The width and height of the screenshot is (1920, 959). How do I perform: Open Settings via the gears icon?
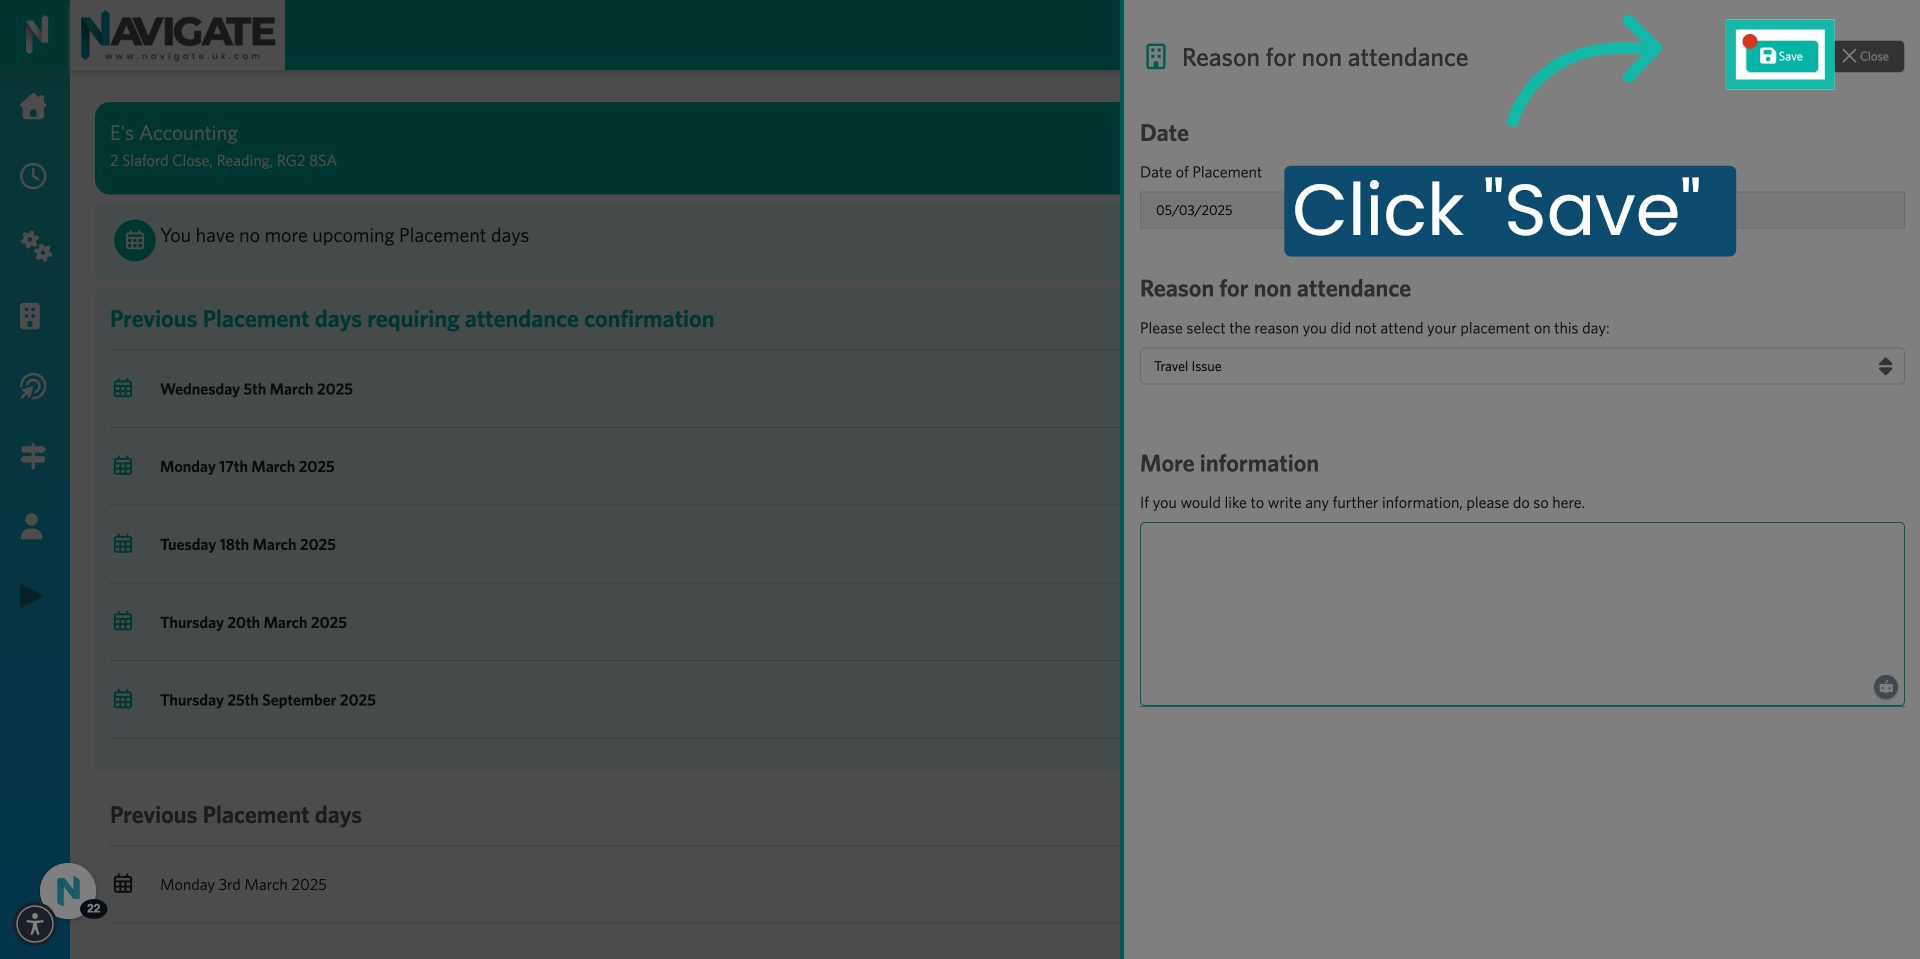click(x=36, y=247)
